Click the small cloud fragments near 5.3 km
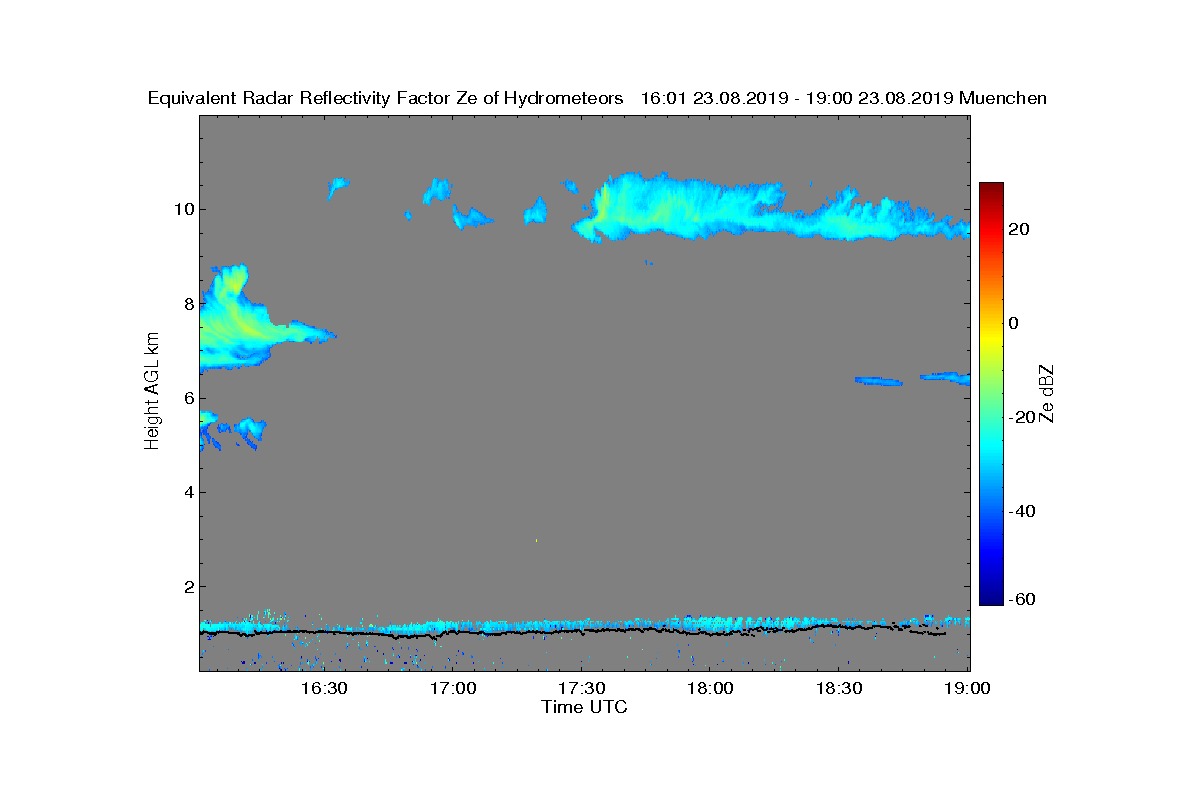The height and width of the screenshot is (800, 1200). pyautogui.click(x=232, y=431)
